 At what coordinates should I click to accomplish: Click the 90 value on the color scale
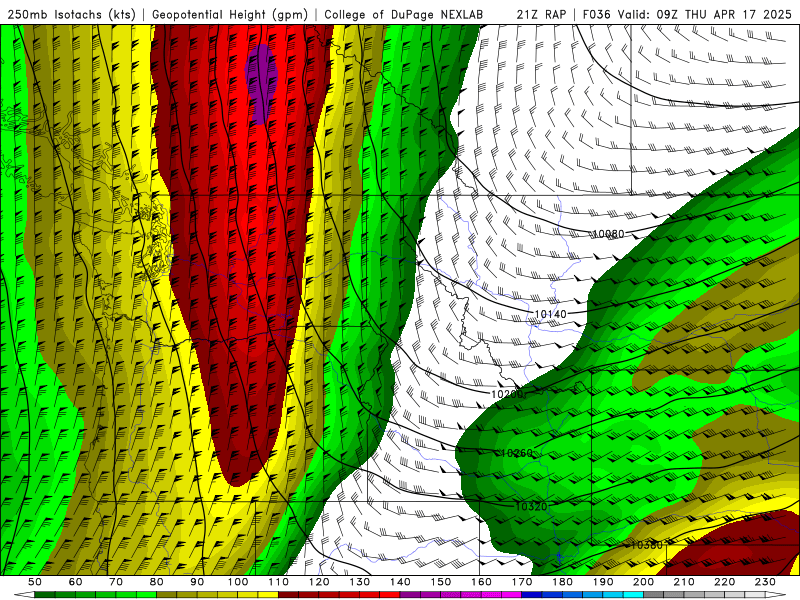(x=197, y=582)
